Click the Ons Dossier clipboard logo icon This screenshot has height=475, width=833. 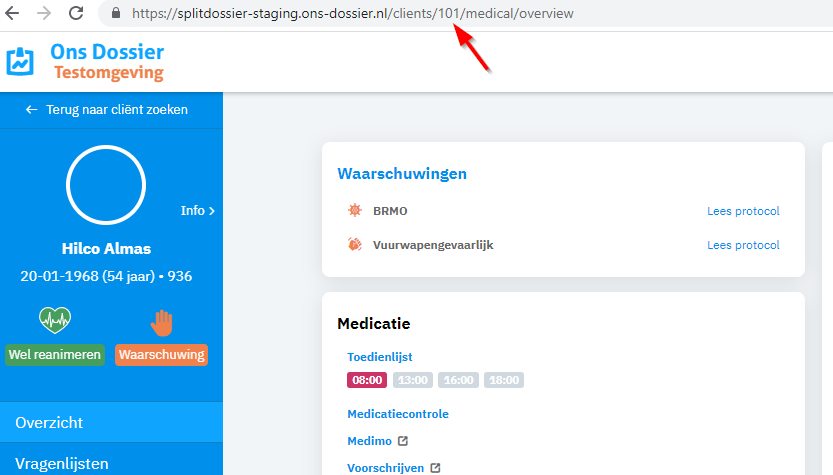pos(20,62)
